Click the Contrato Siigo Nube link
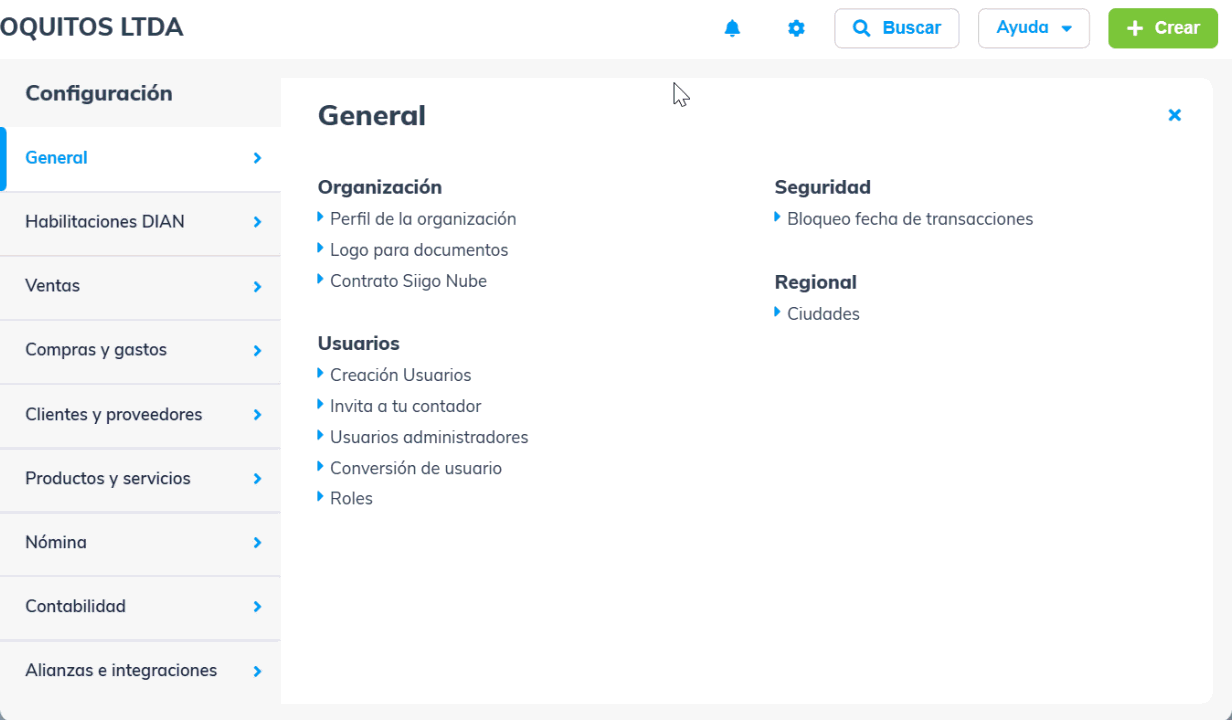The width and height of the screenshot is (1232, 720). coord(408,281)
